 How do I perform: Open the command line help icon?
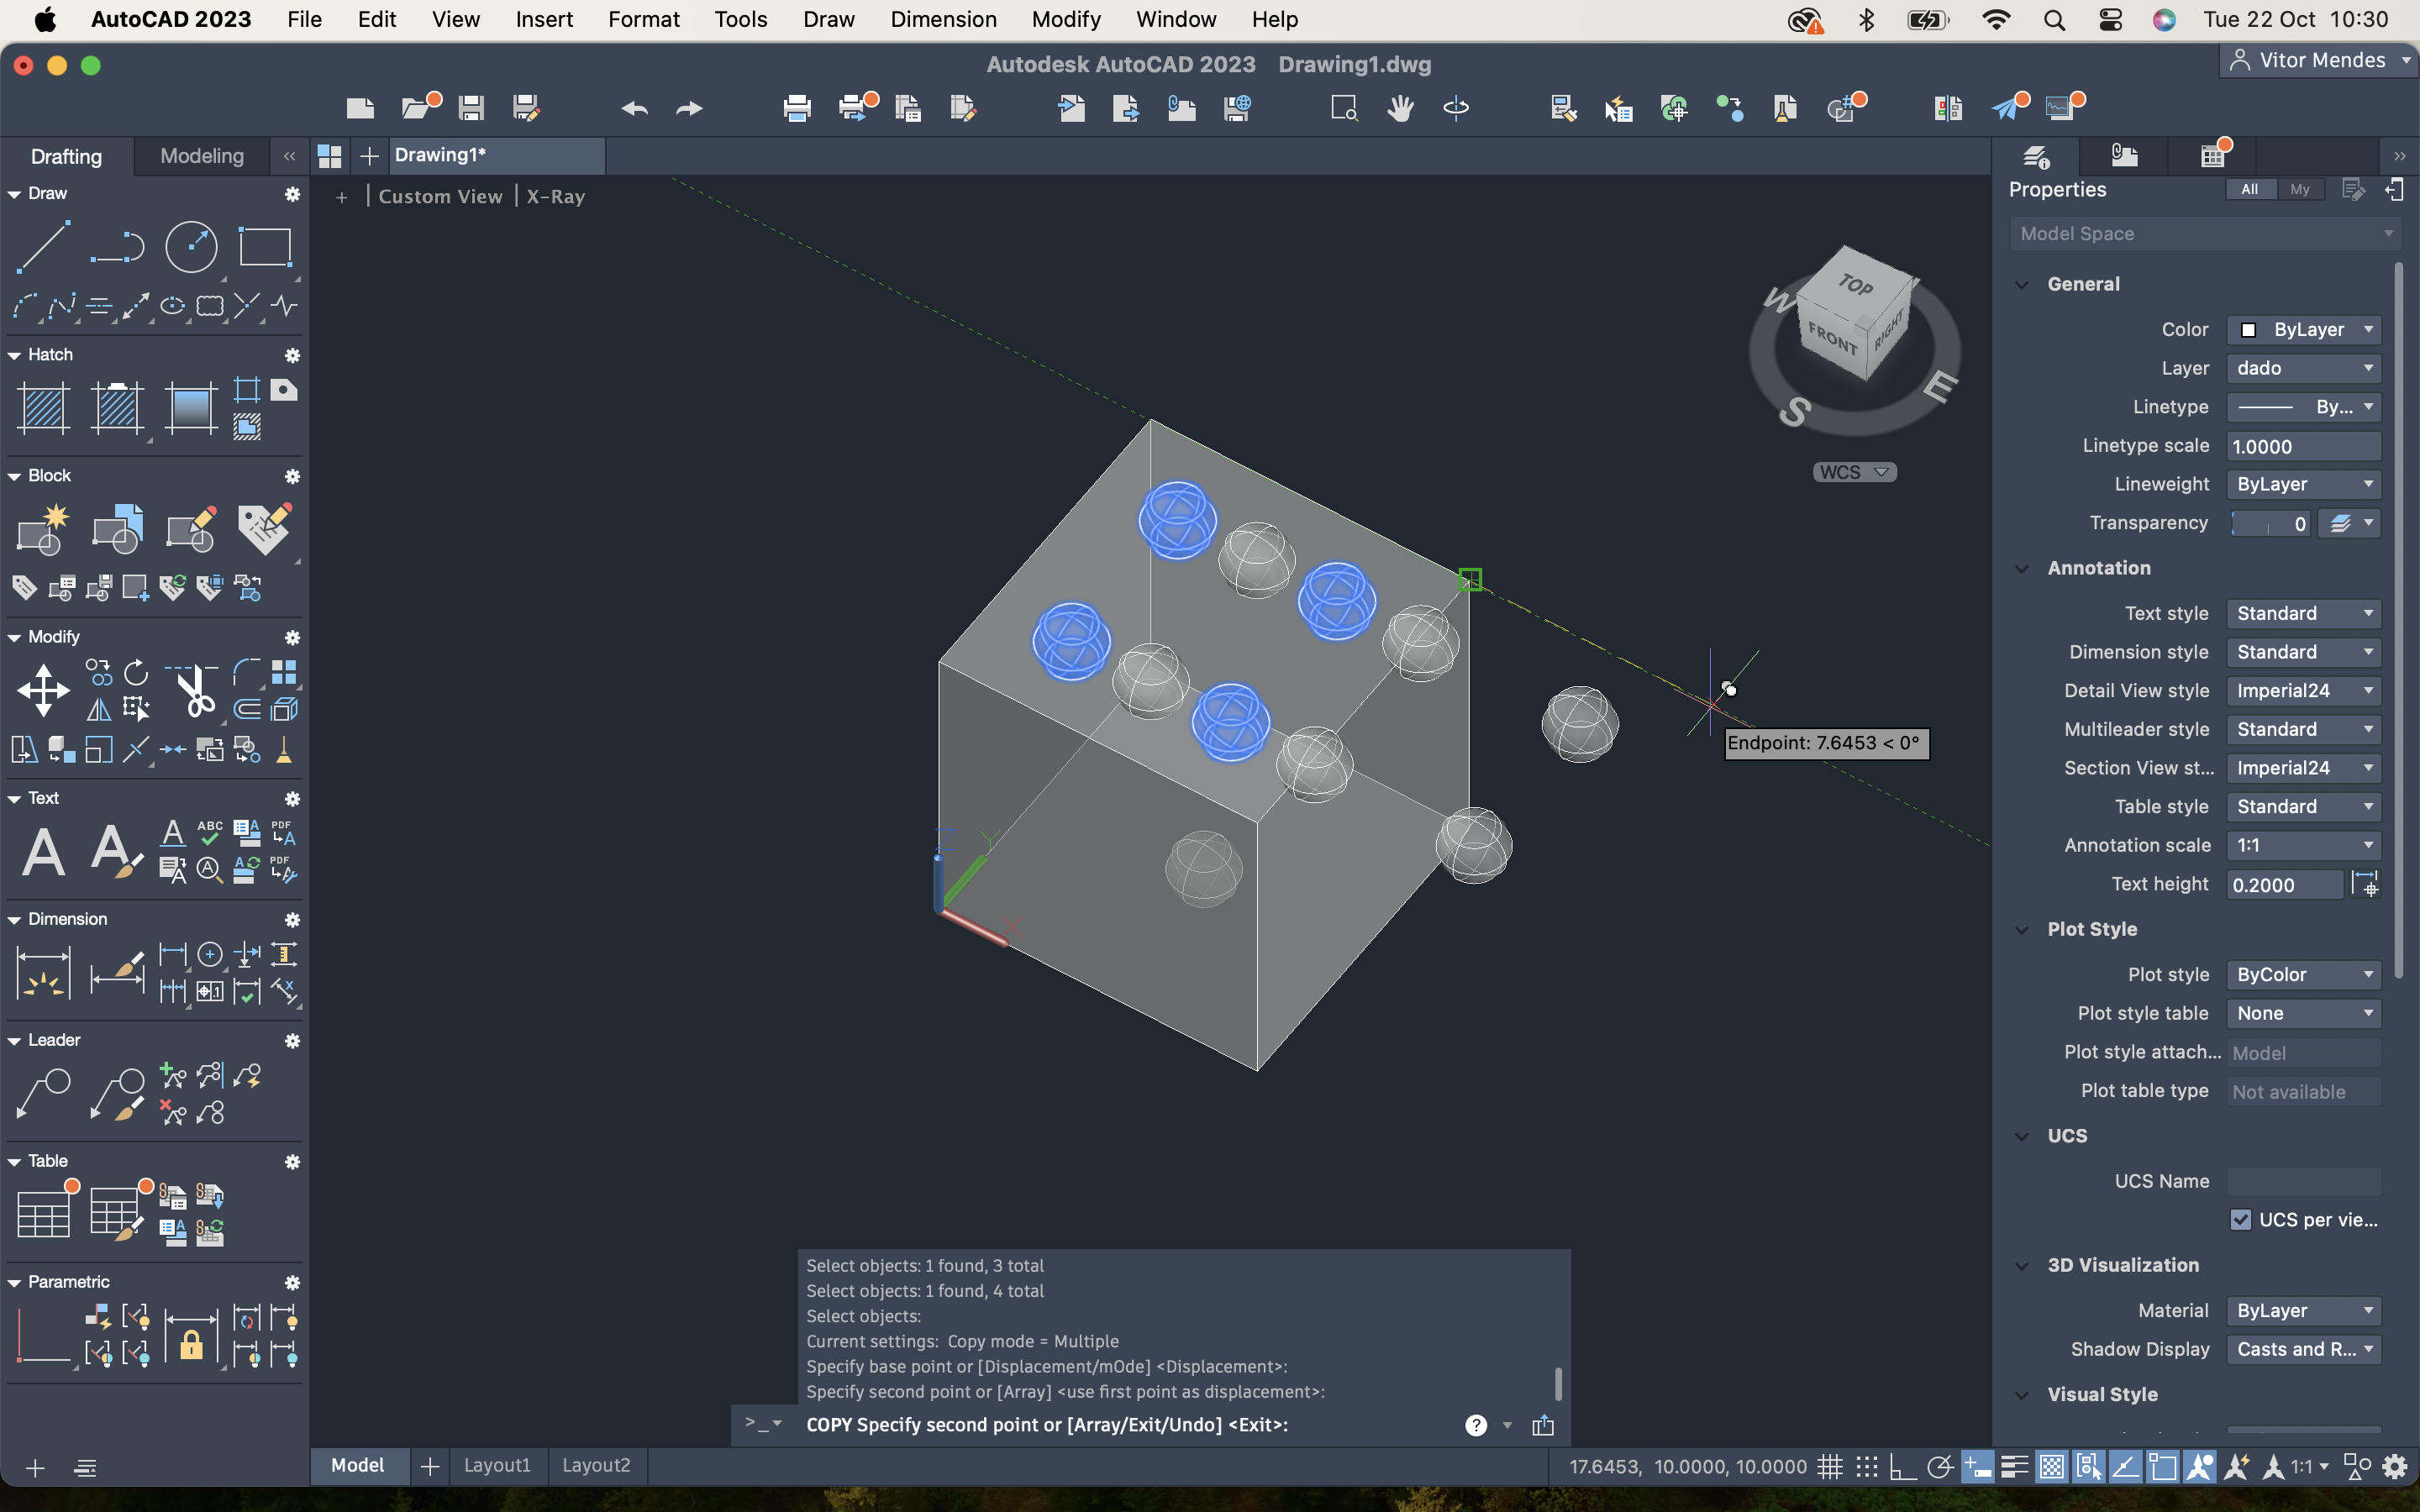(x=1476, y=1425)
